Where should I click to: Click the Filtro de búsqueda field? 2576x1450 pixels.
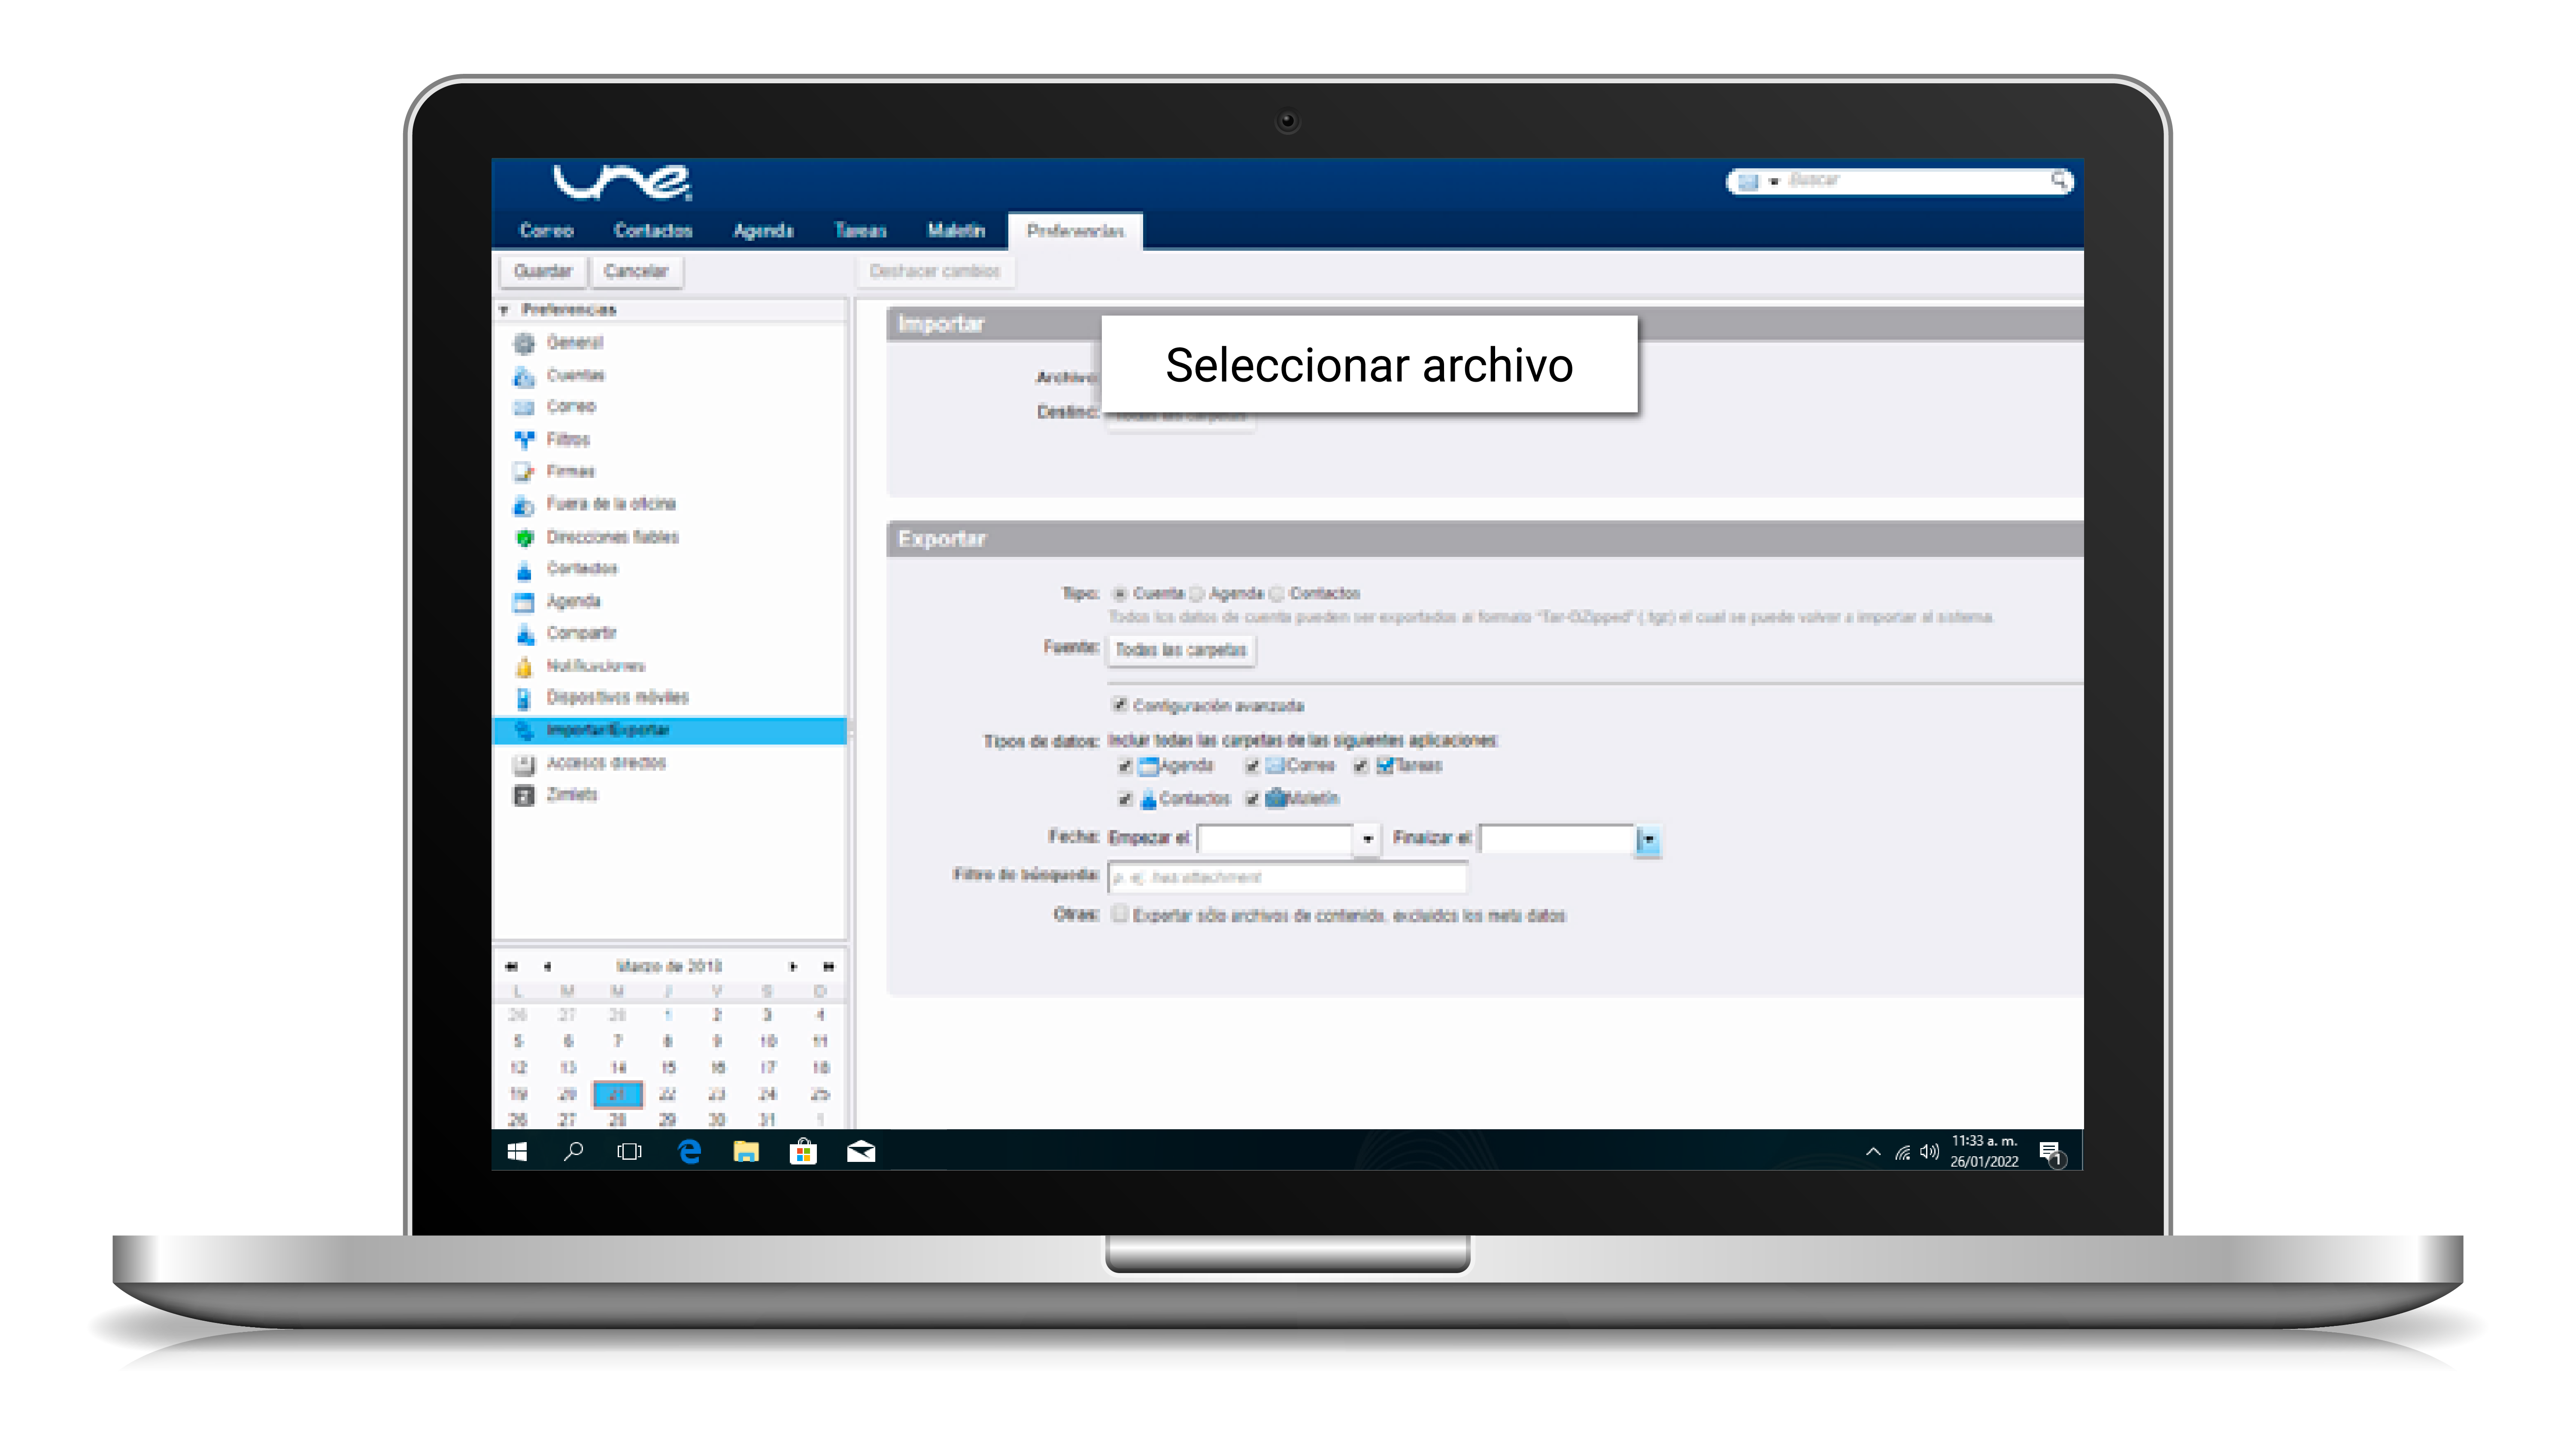[x=1288, y=878]
